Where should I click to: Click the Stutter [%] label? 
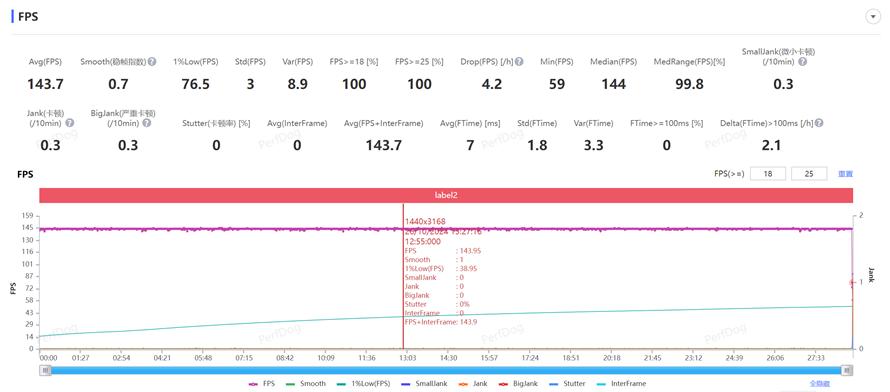[217, 123]
